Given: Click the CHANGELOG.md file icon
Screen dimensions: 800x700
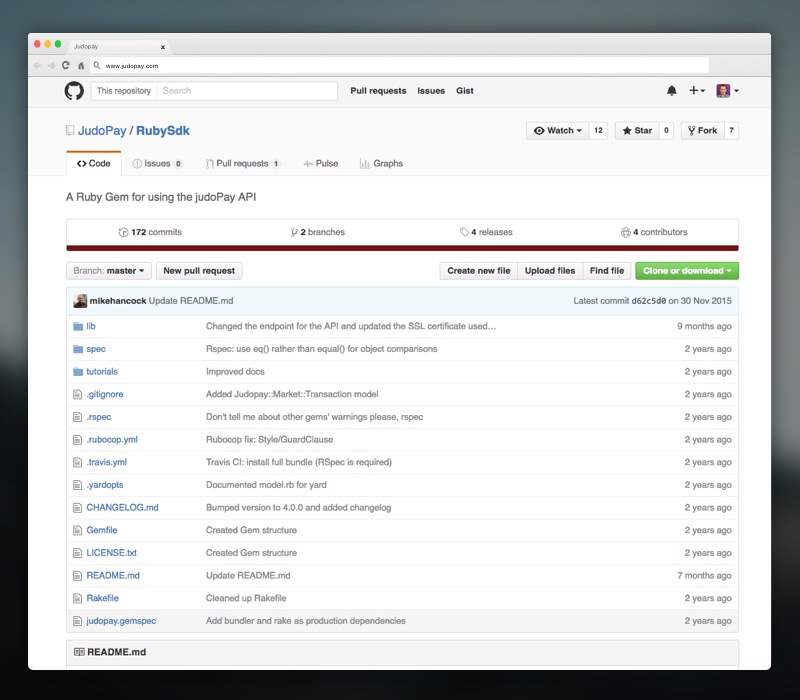Looking at the screenshot, I should coord(78,508).
